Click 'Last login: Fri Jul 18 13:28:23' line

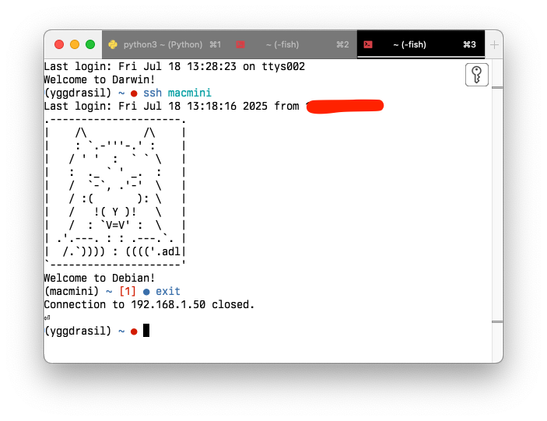click(174, 66)
